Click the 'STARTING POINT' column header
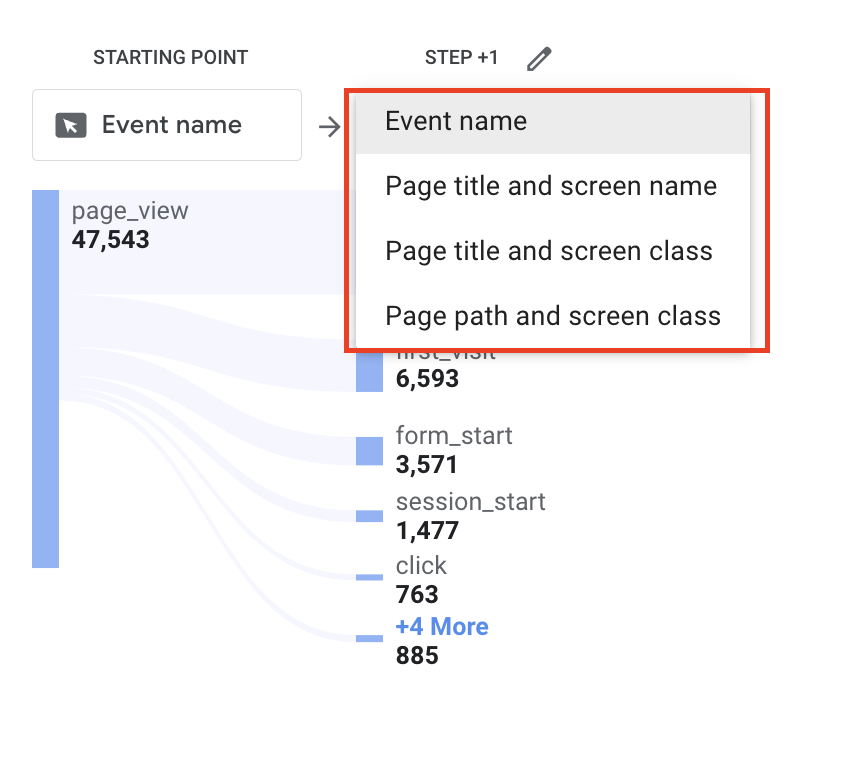This screenshot has width=845, height=766. pyautogui.click(x=170, y=57)
